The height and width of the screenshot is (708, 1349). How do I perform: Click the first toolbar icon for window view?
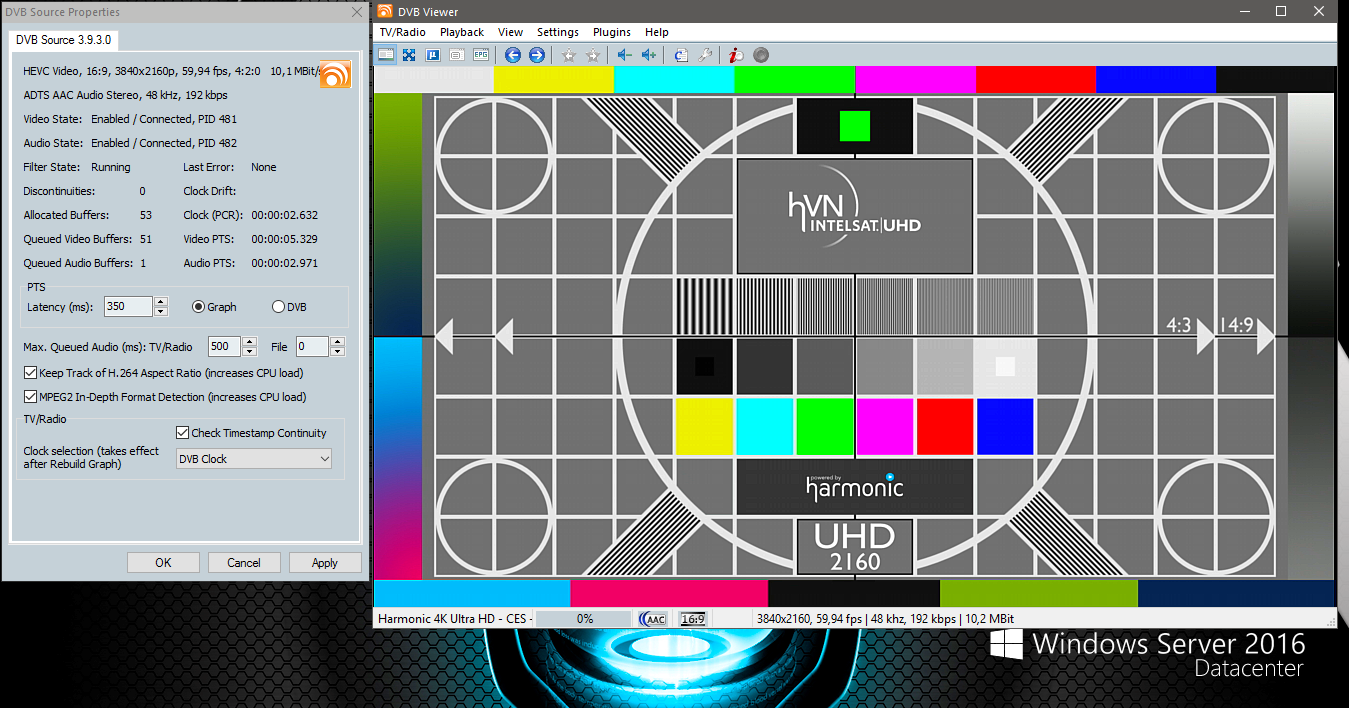coord(385,55)
